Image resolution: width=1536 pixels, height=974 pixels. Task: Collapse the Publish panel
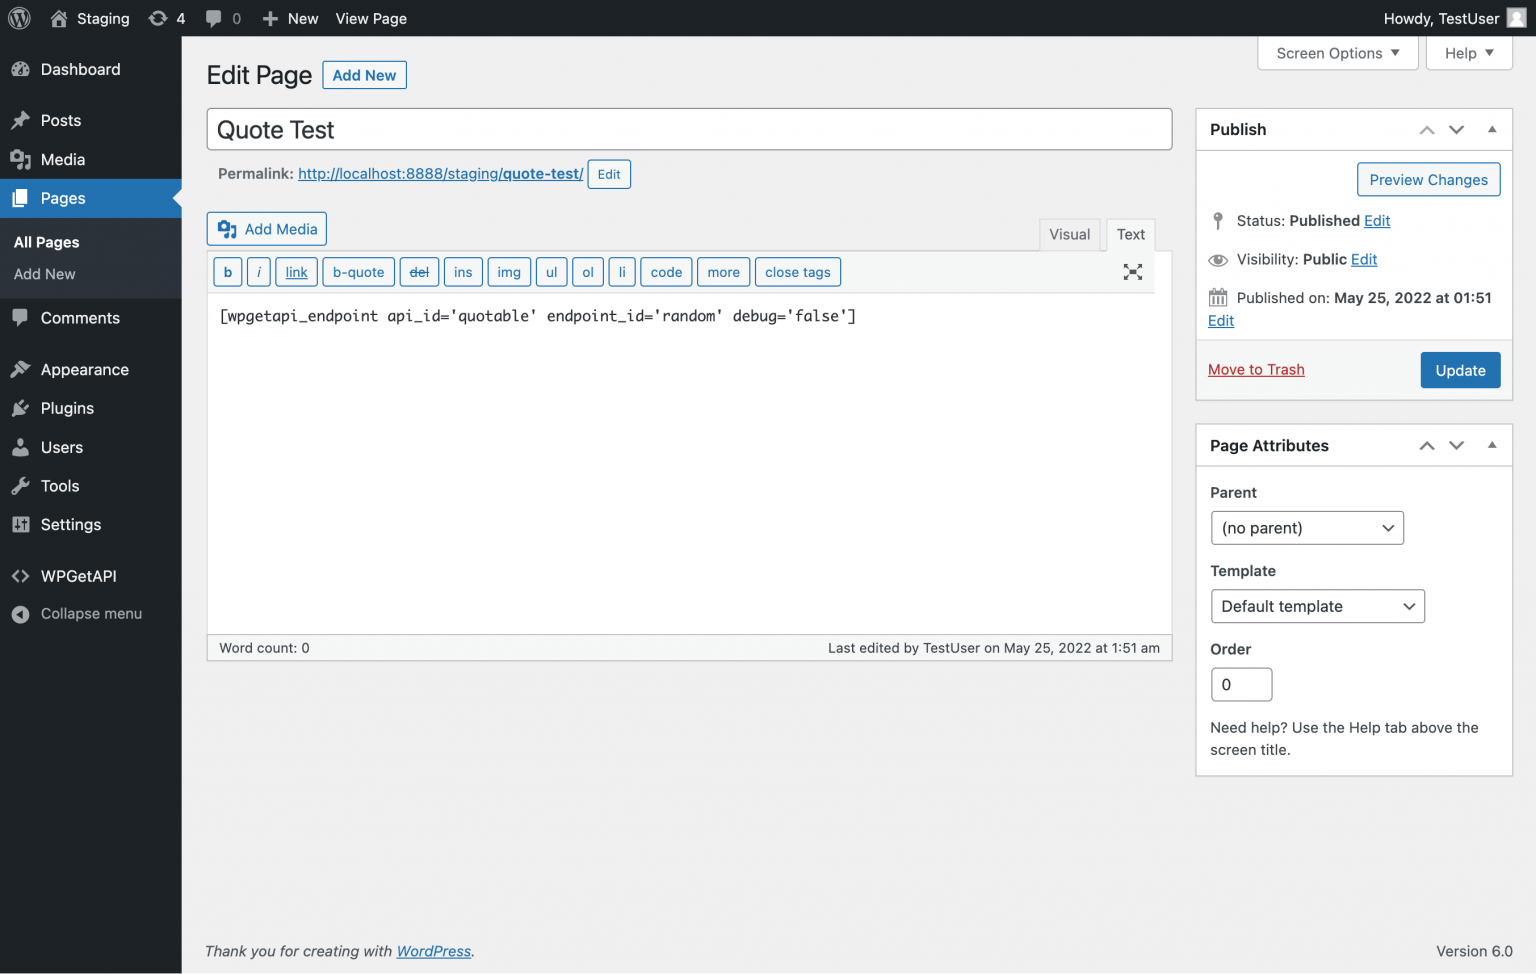click(1491, 129)
